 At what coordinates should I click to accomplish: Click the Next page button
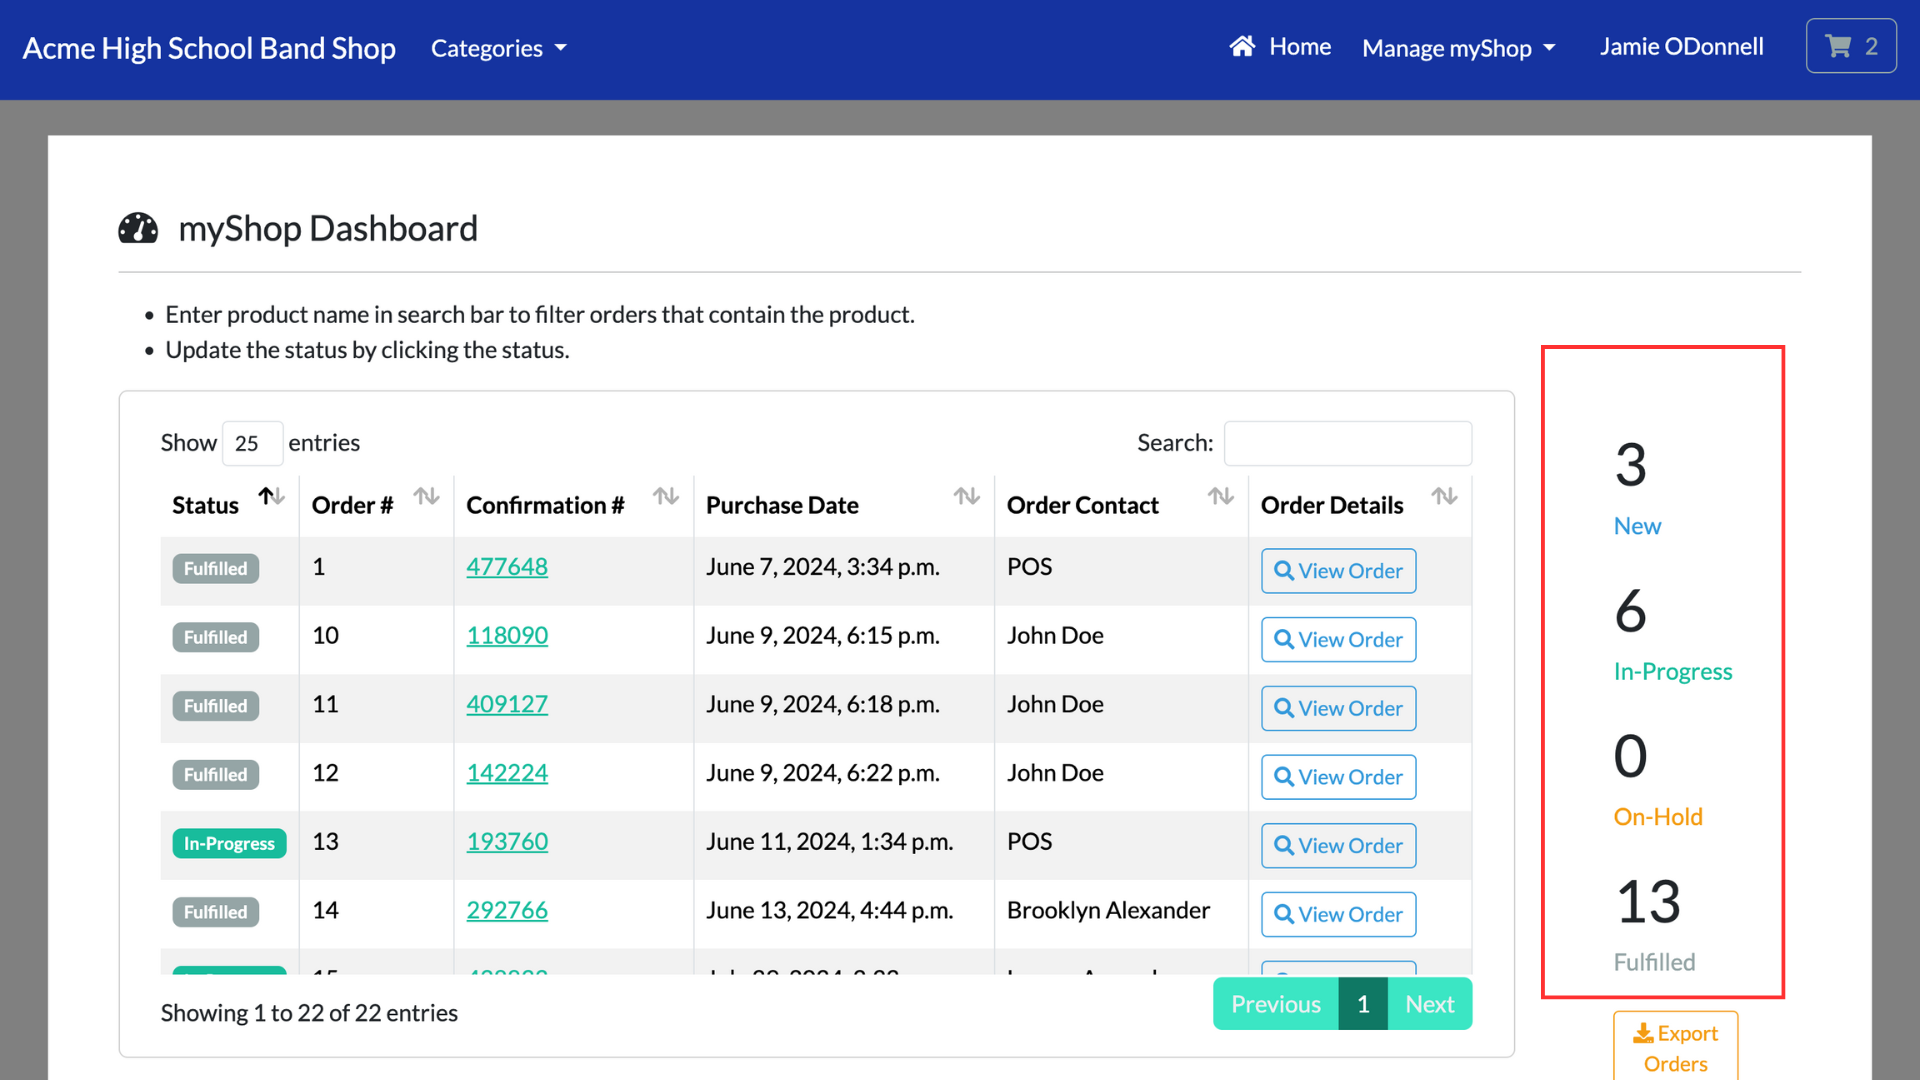(x=1430, y=1004)
